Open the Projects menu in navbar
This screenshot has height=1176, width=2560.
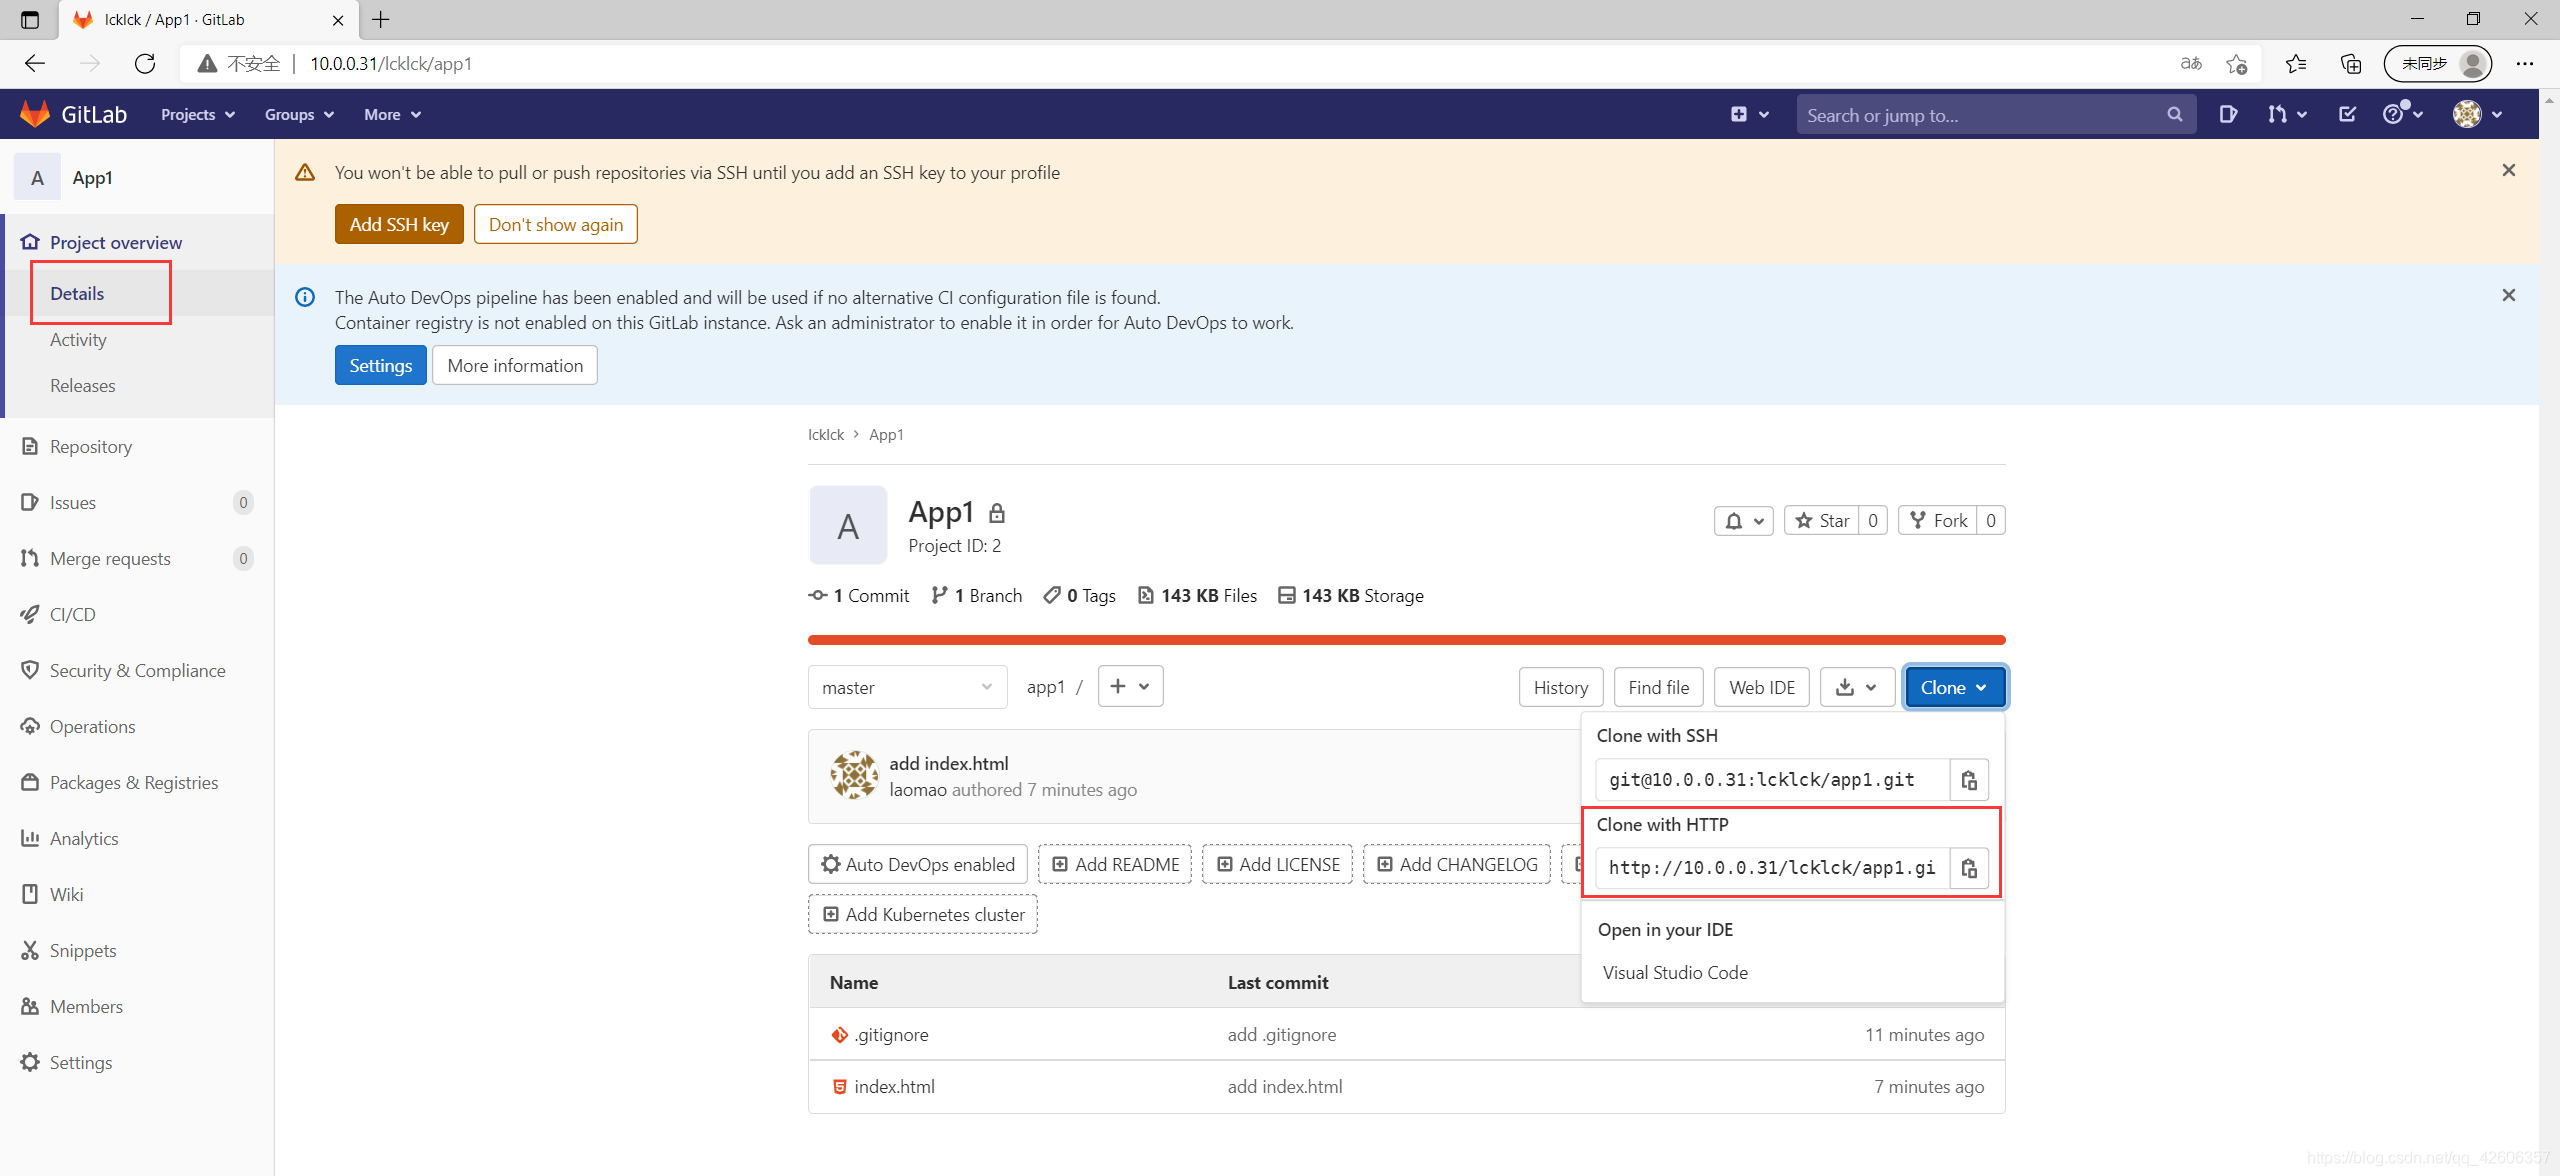(197, 115)
